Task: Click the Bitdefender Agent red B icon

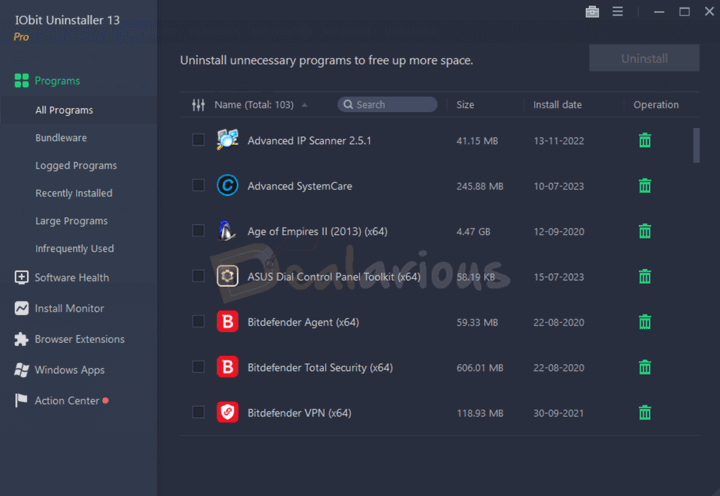Action: (227, 321)
